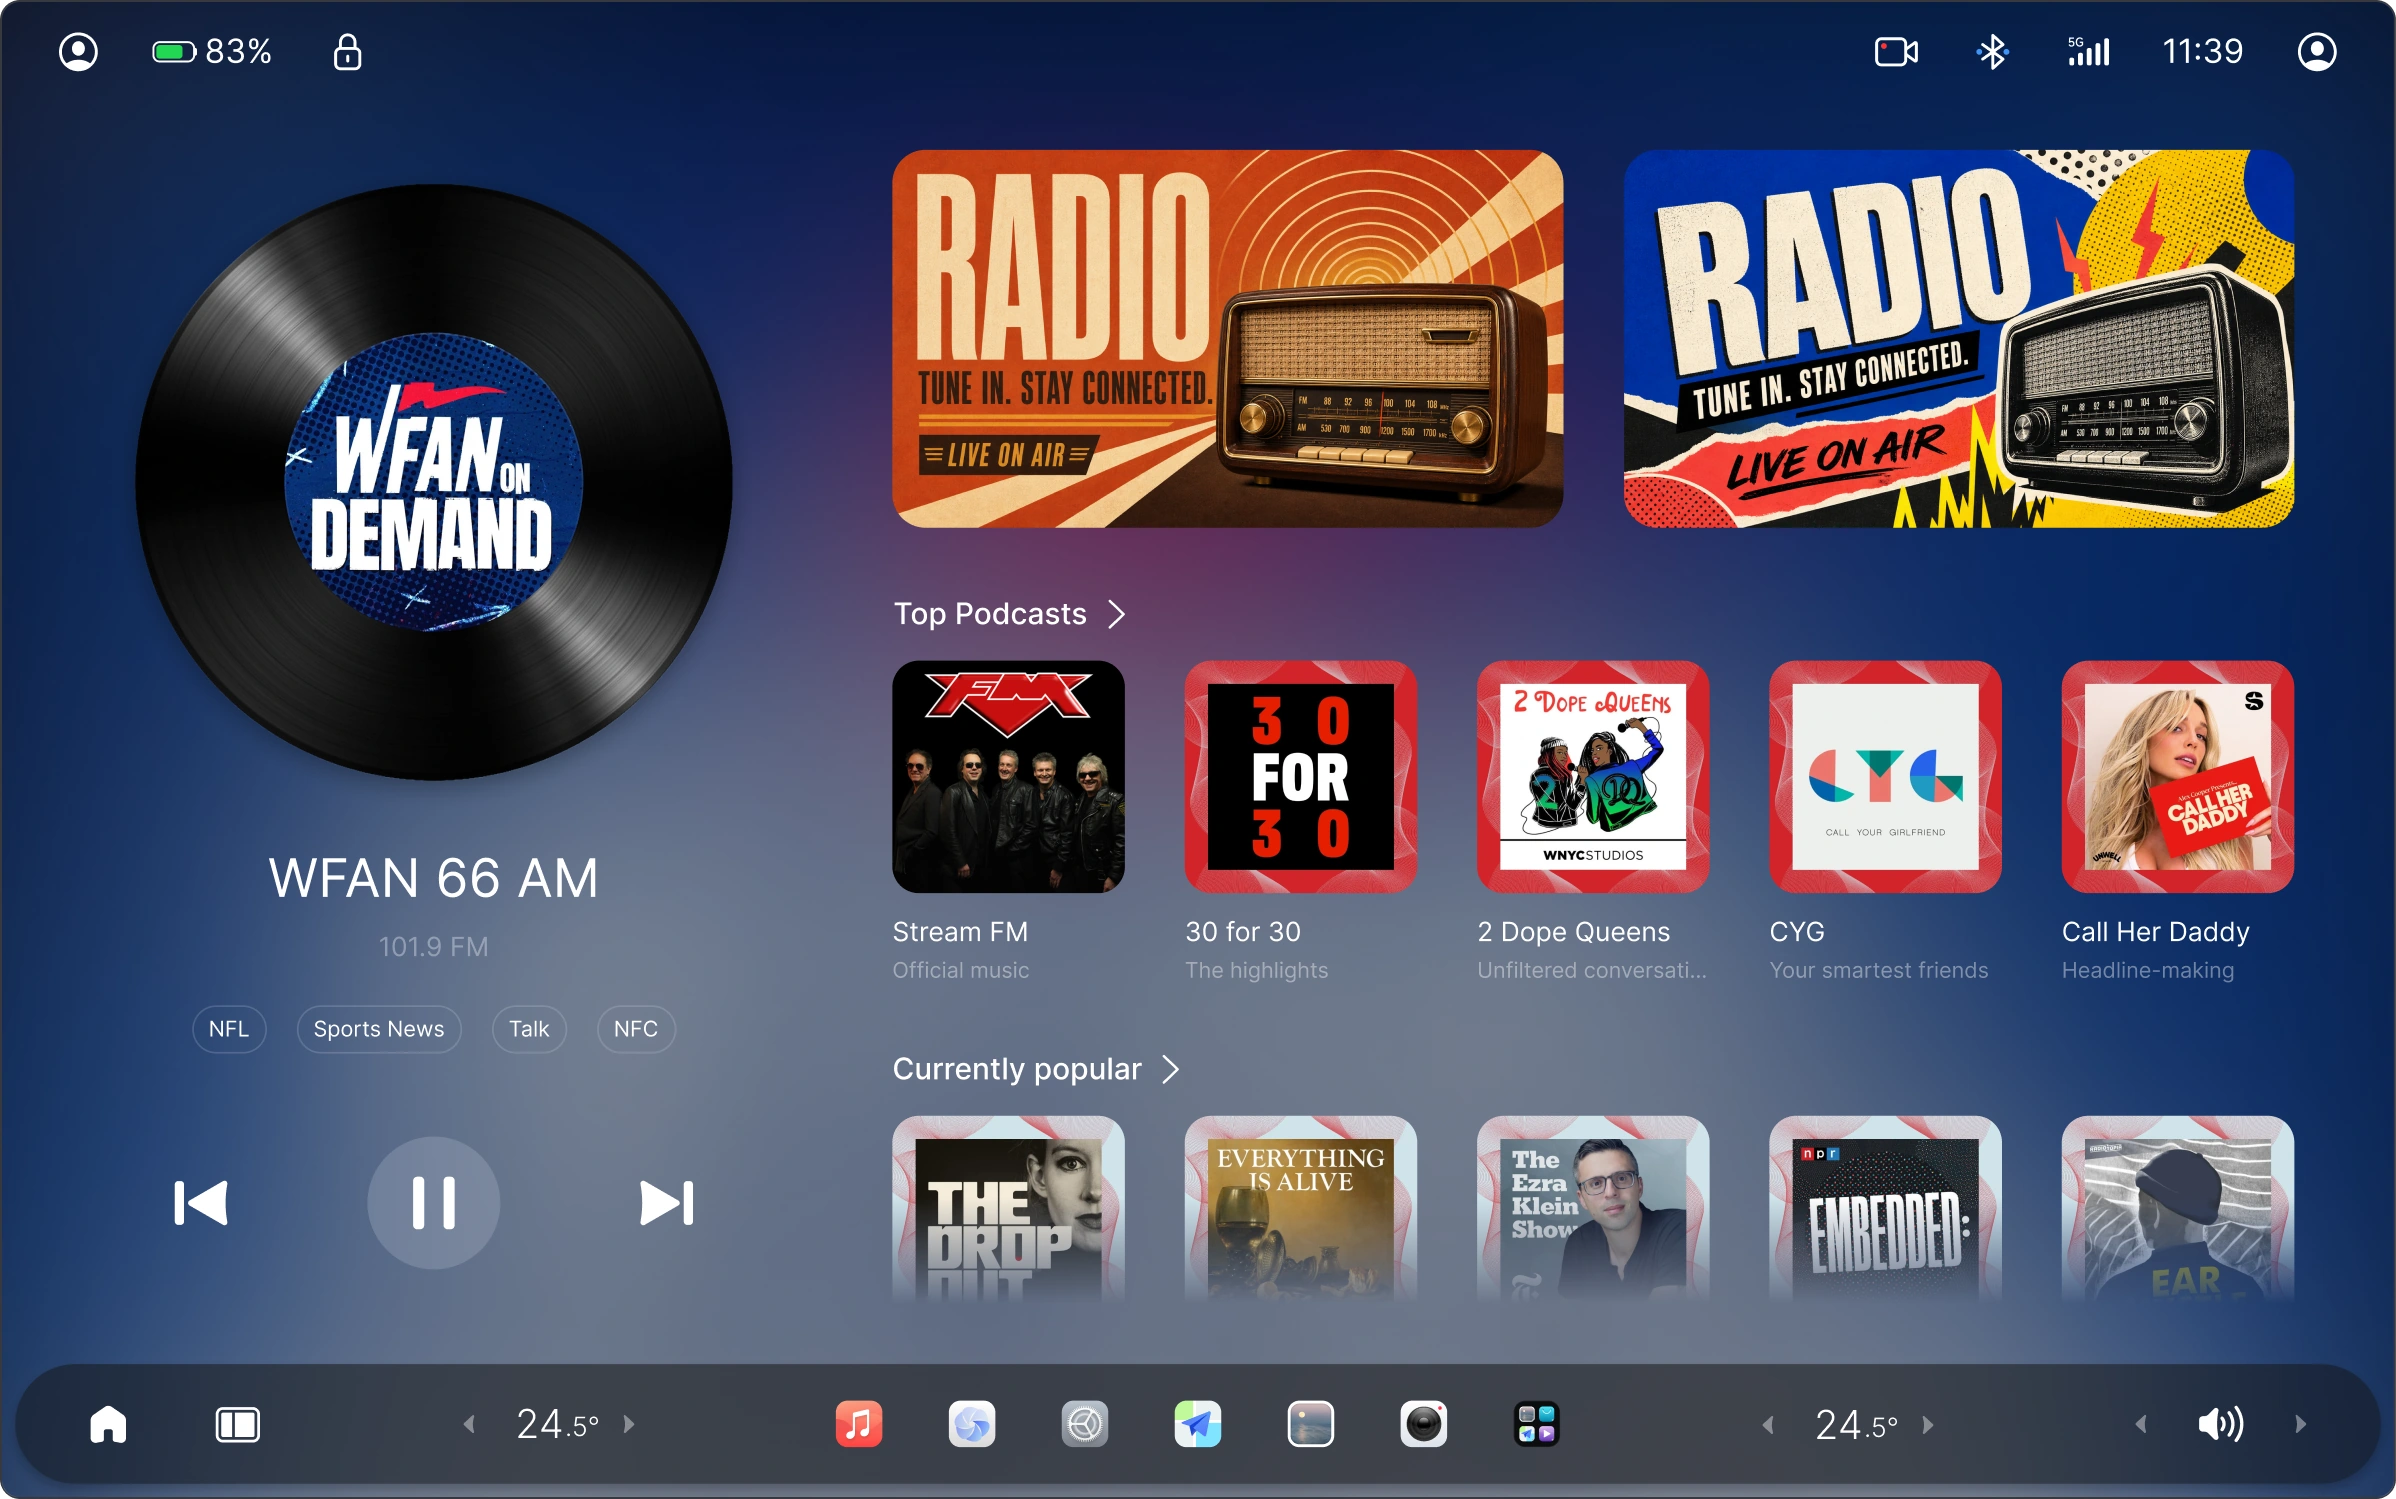Select the NFC tag
This screenshot has width=2396, height=1499.
(636, 1029)
